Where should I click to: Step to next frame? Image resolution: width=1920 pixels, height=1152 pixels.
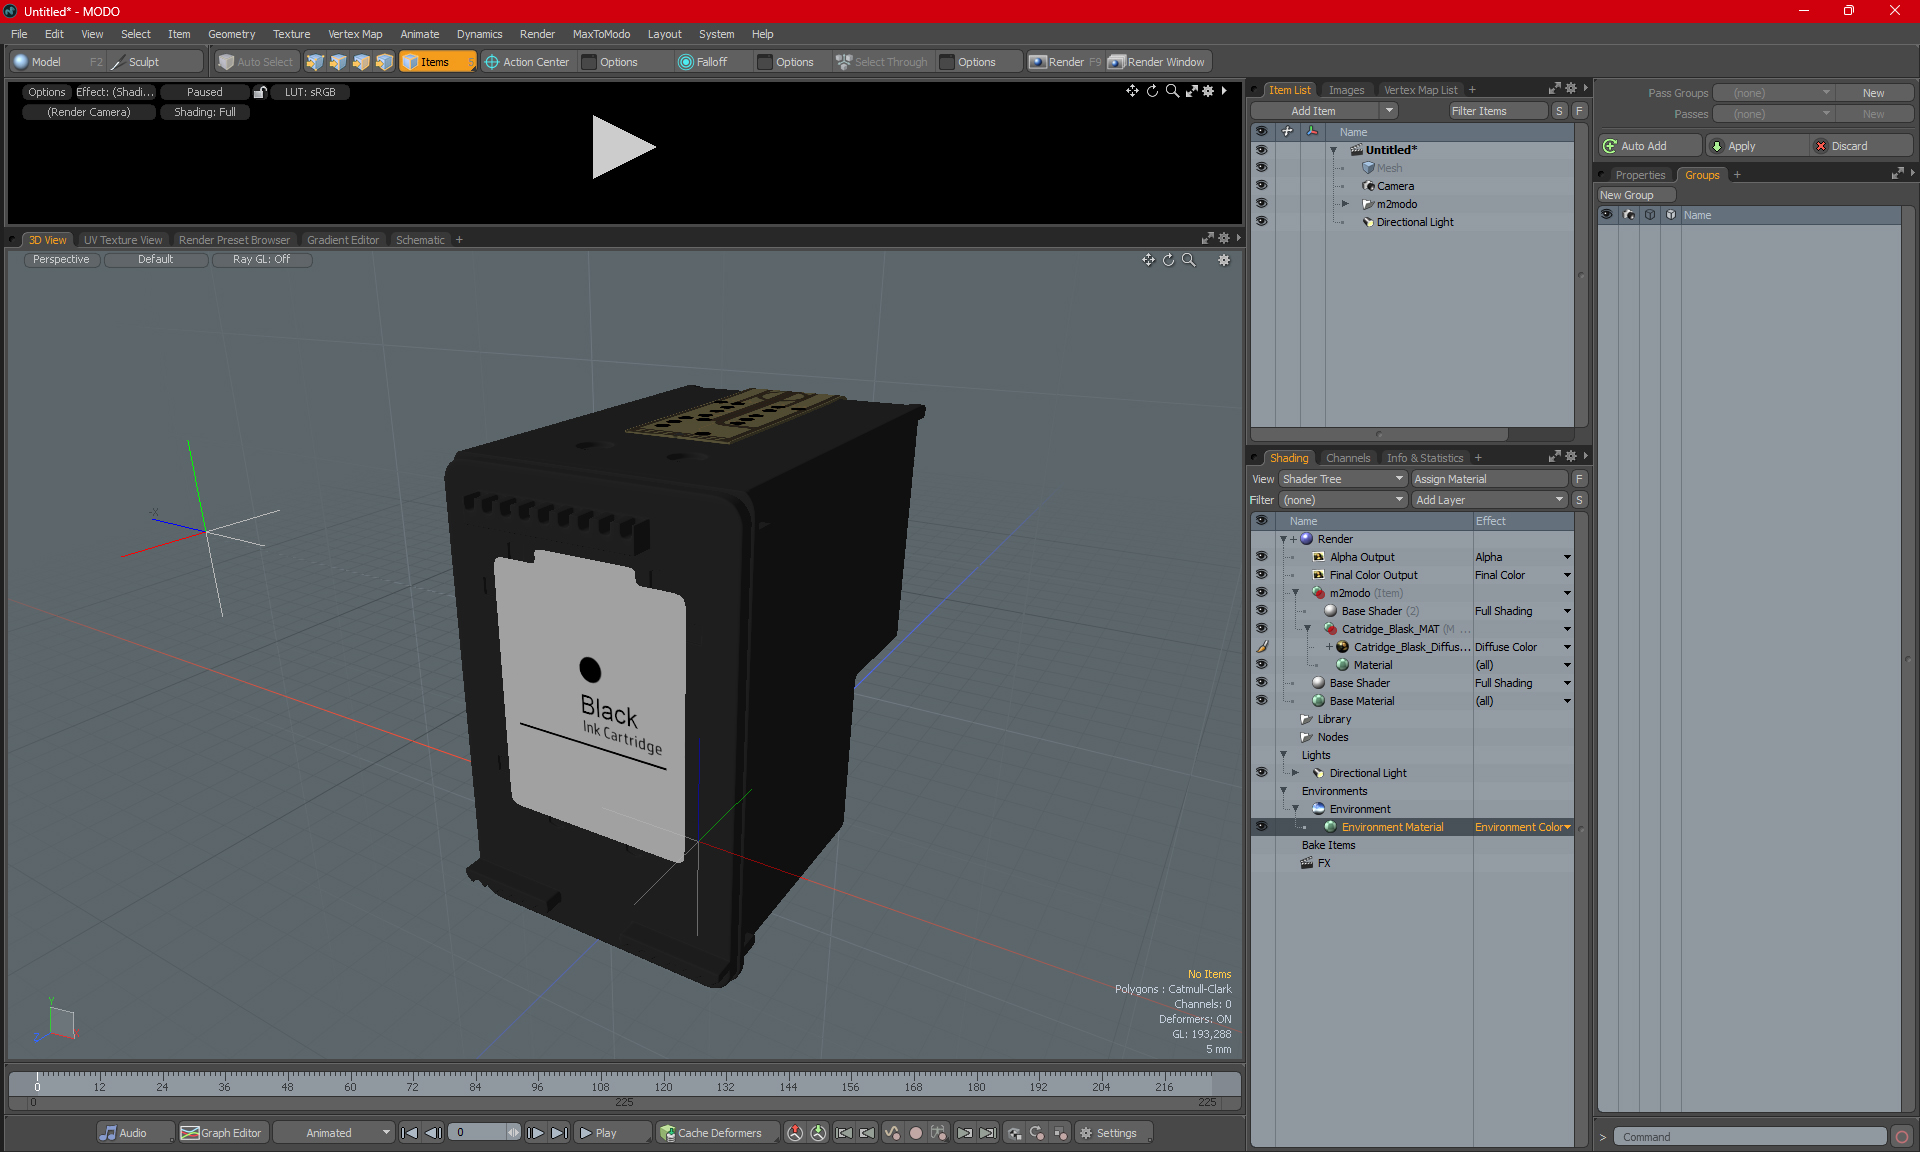click(x=536, y=1133)
